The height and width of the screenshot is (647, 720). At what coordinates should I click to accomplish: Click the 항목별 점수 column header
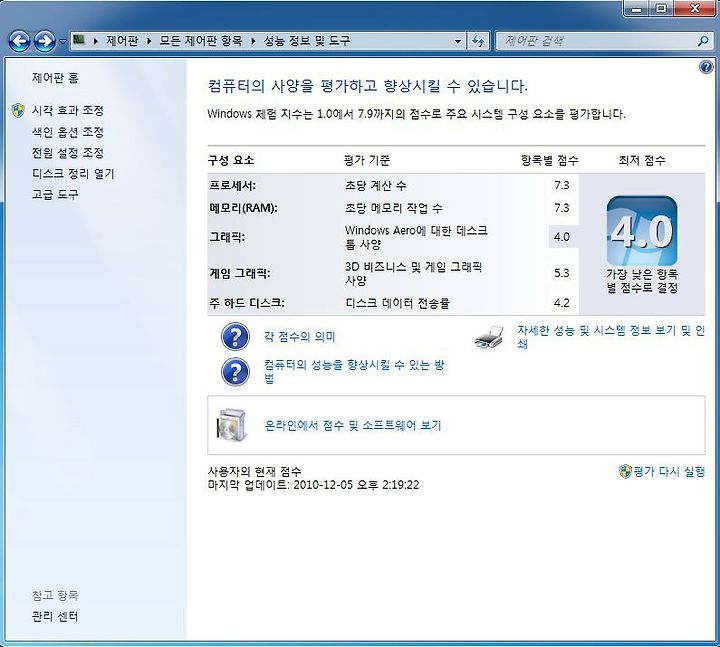(x=550, y=160)
